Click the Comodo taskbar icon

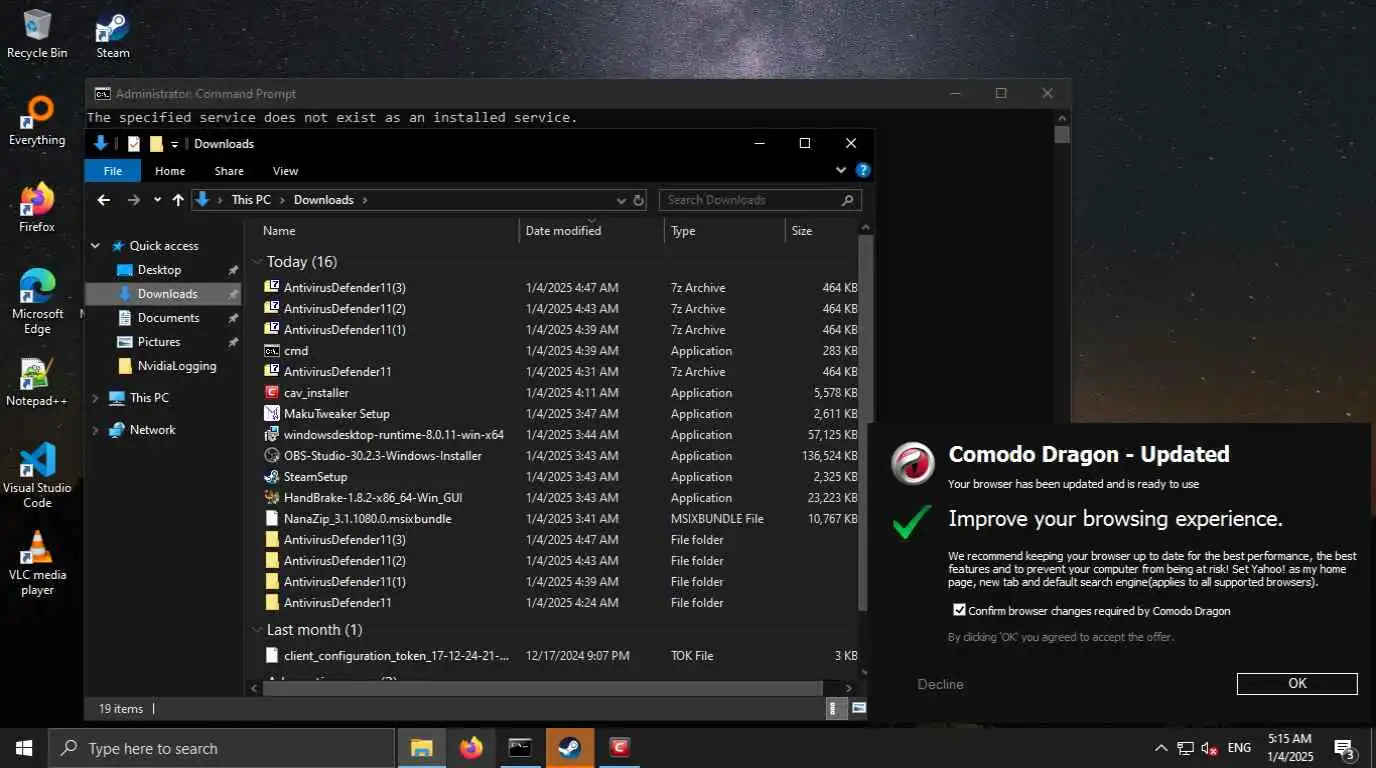click(620, 748)
